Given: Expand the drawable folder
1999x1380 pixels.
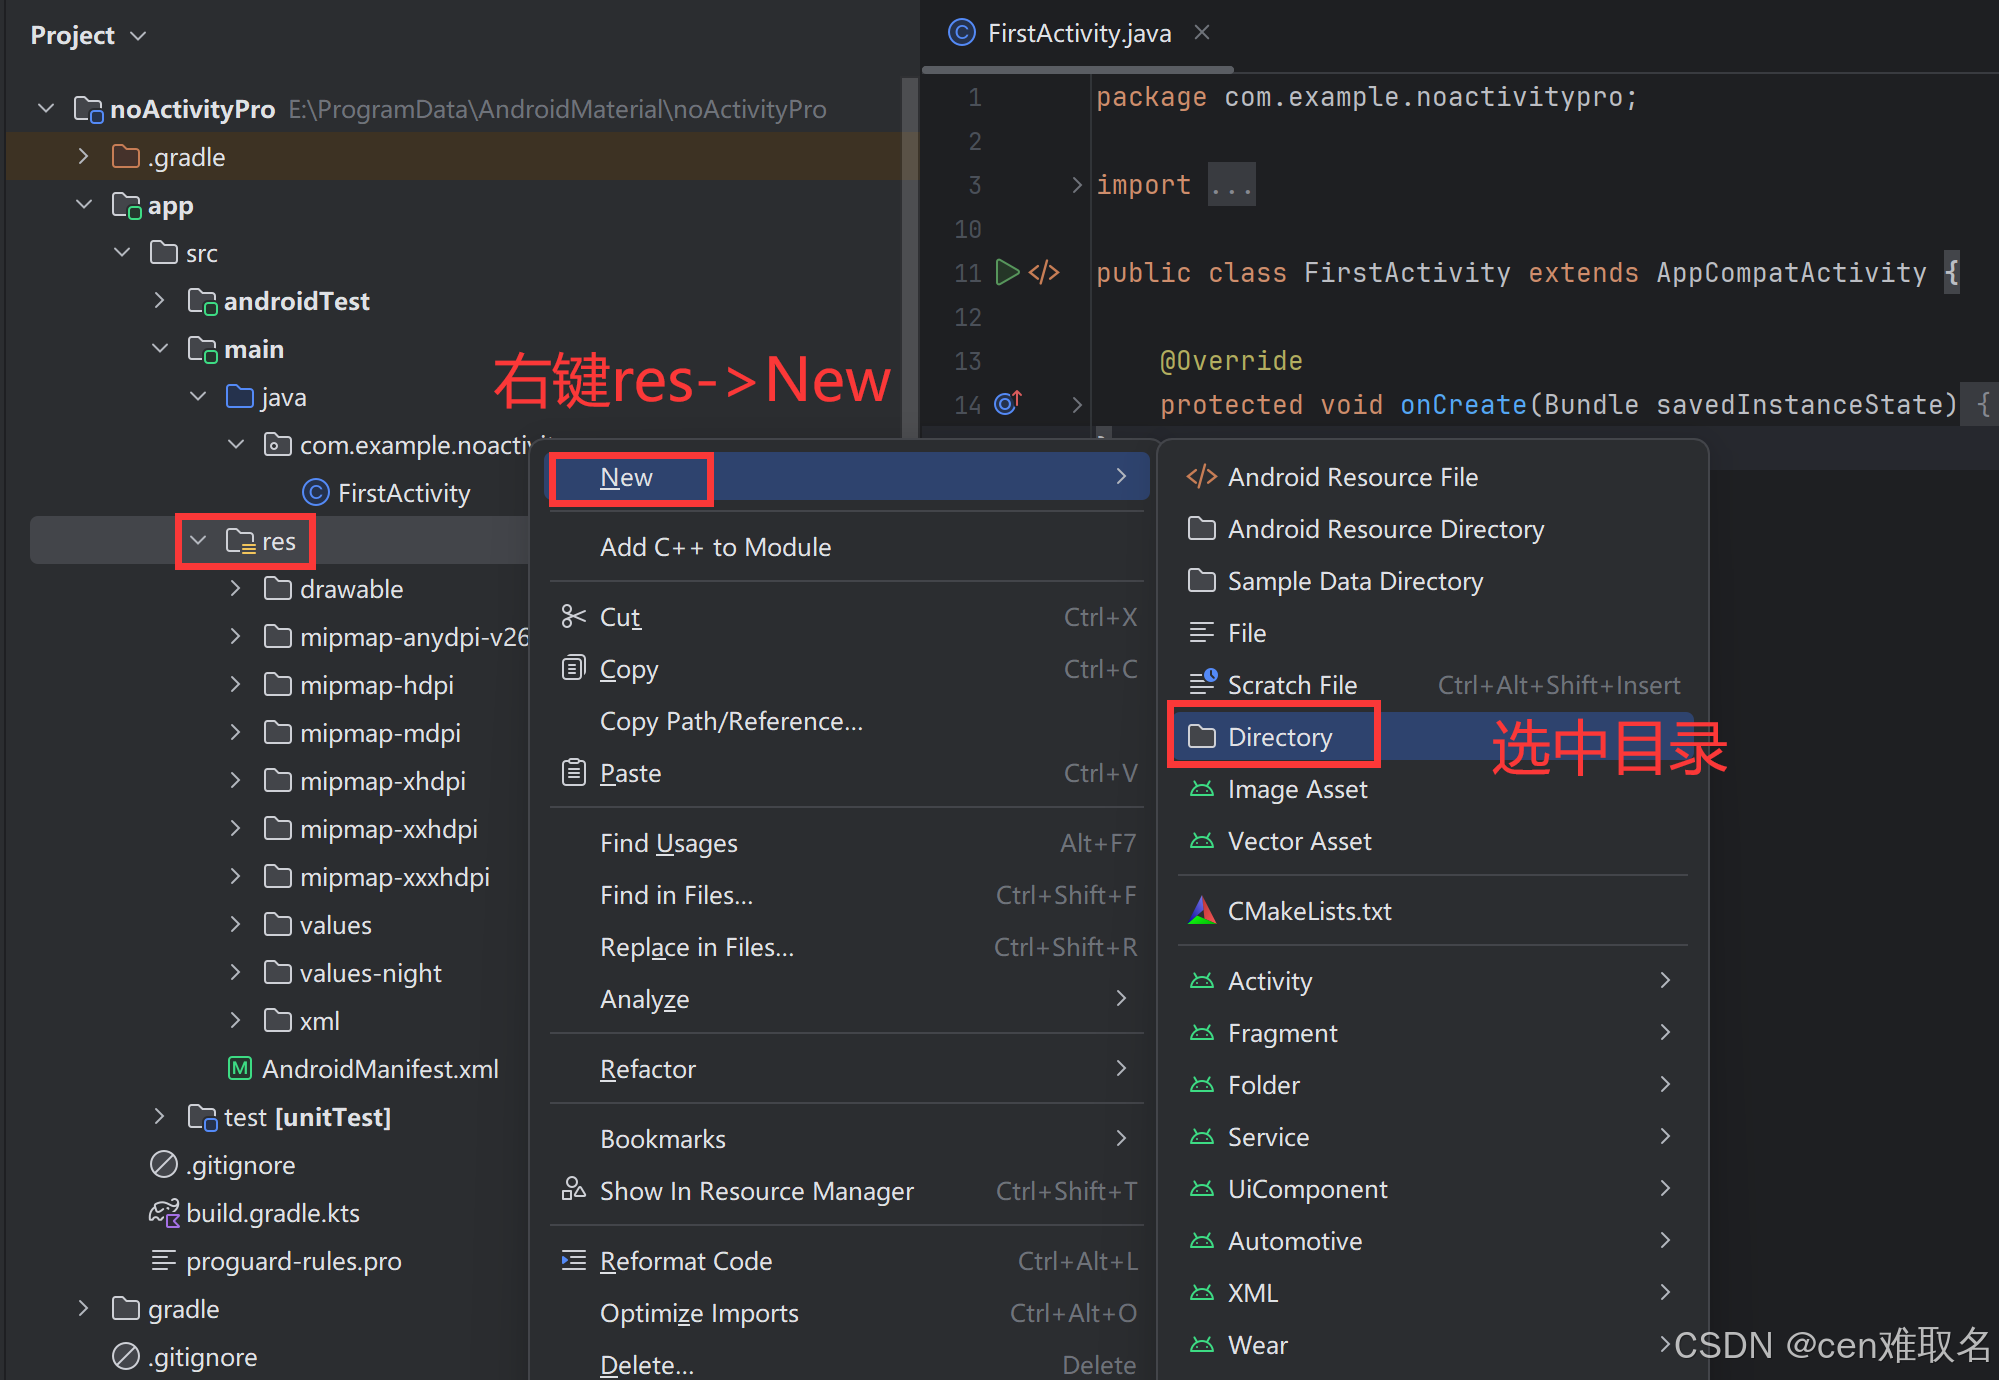Looking at the screenshot, I should [235, 589].
